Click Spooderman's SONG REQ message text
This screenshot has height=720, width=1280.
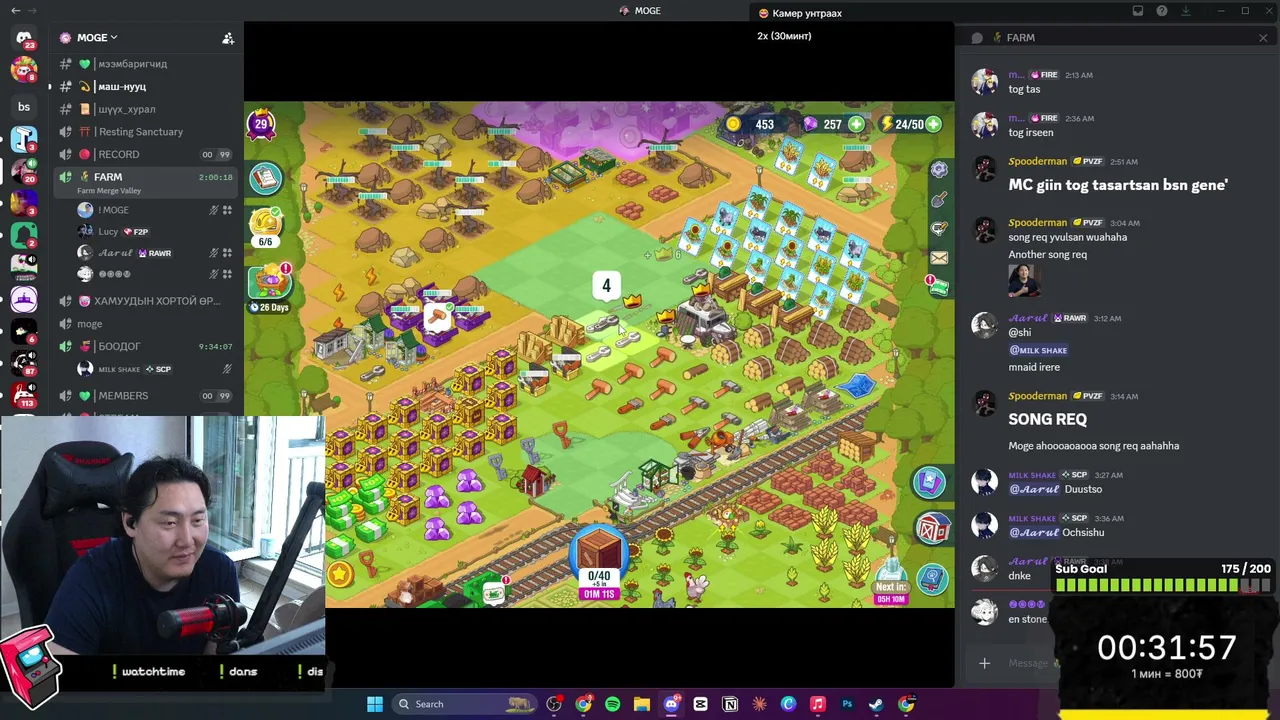[x=1047, y=420]
